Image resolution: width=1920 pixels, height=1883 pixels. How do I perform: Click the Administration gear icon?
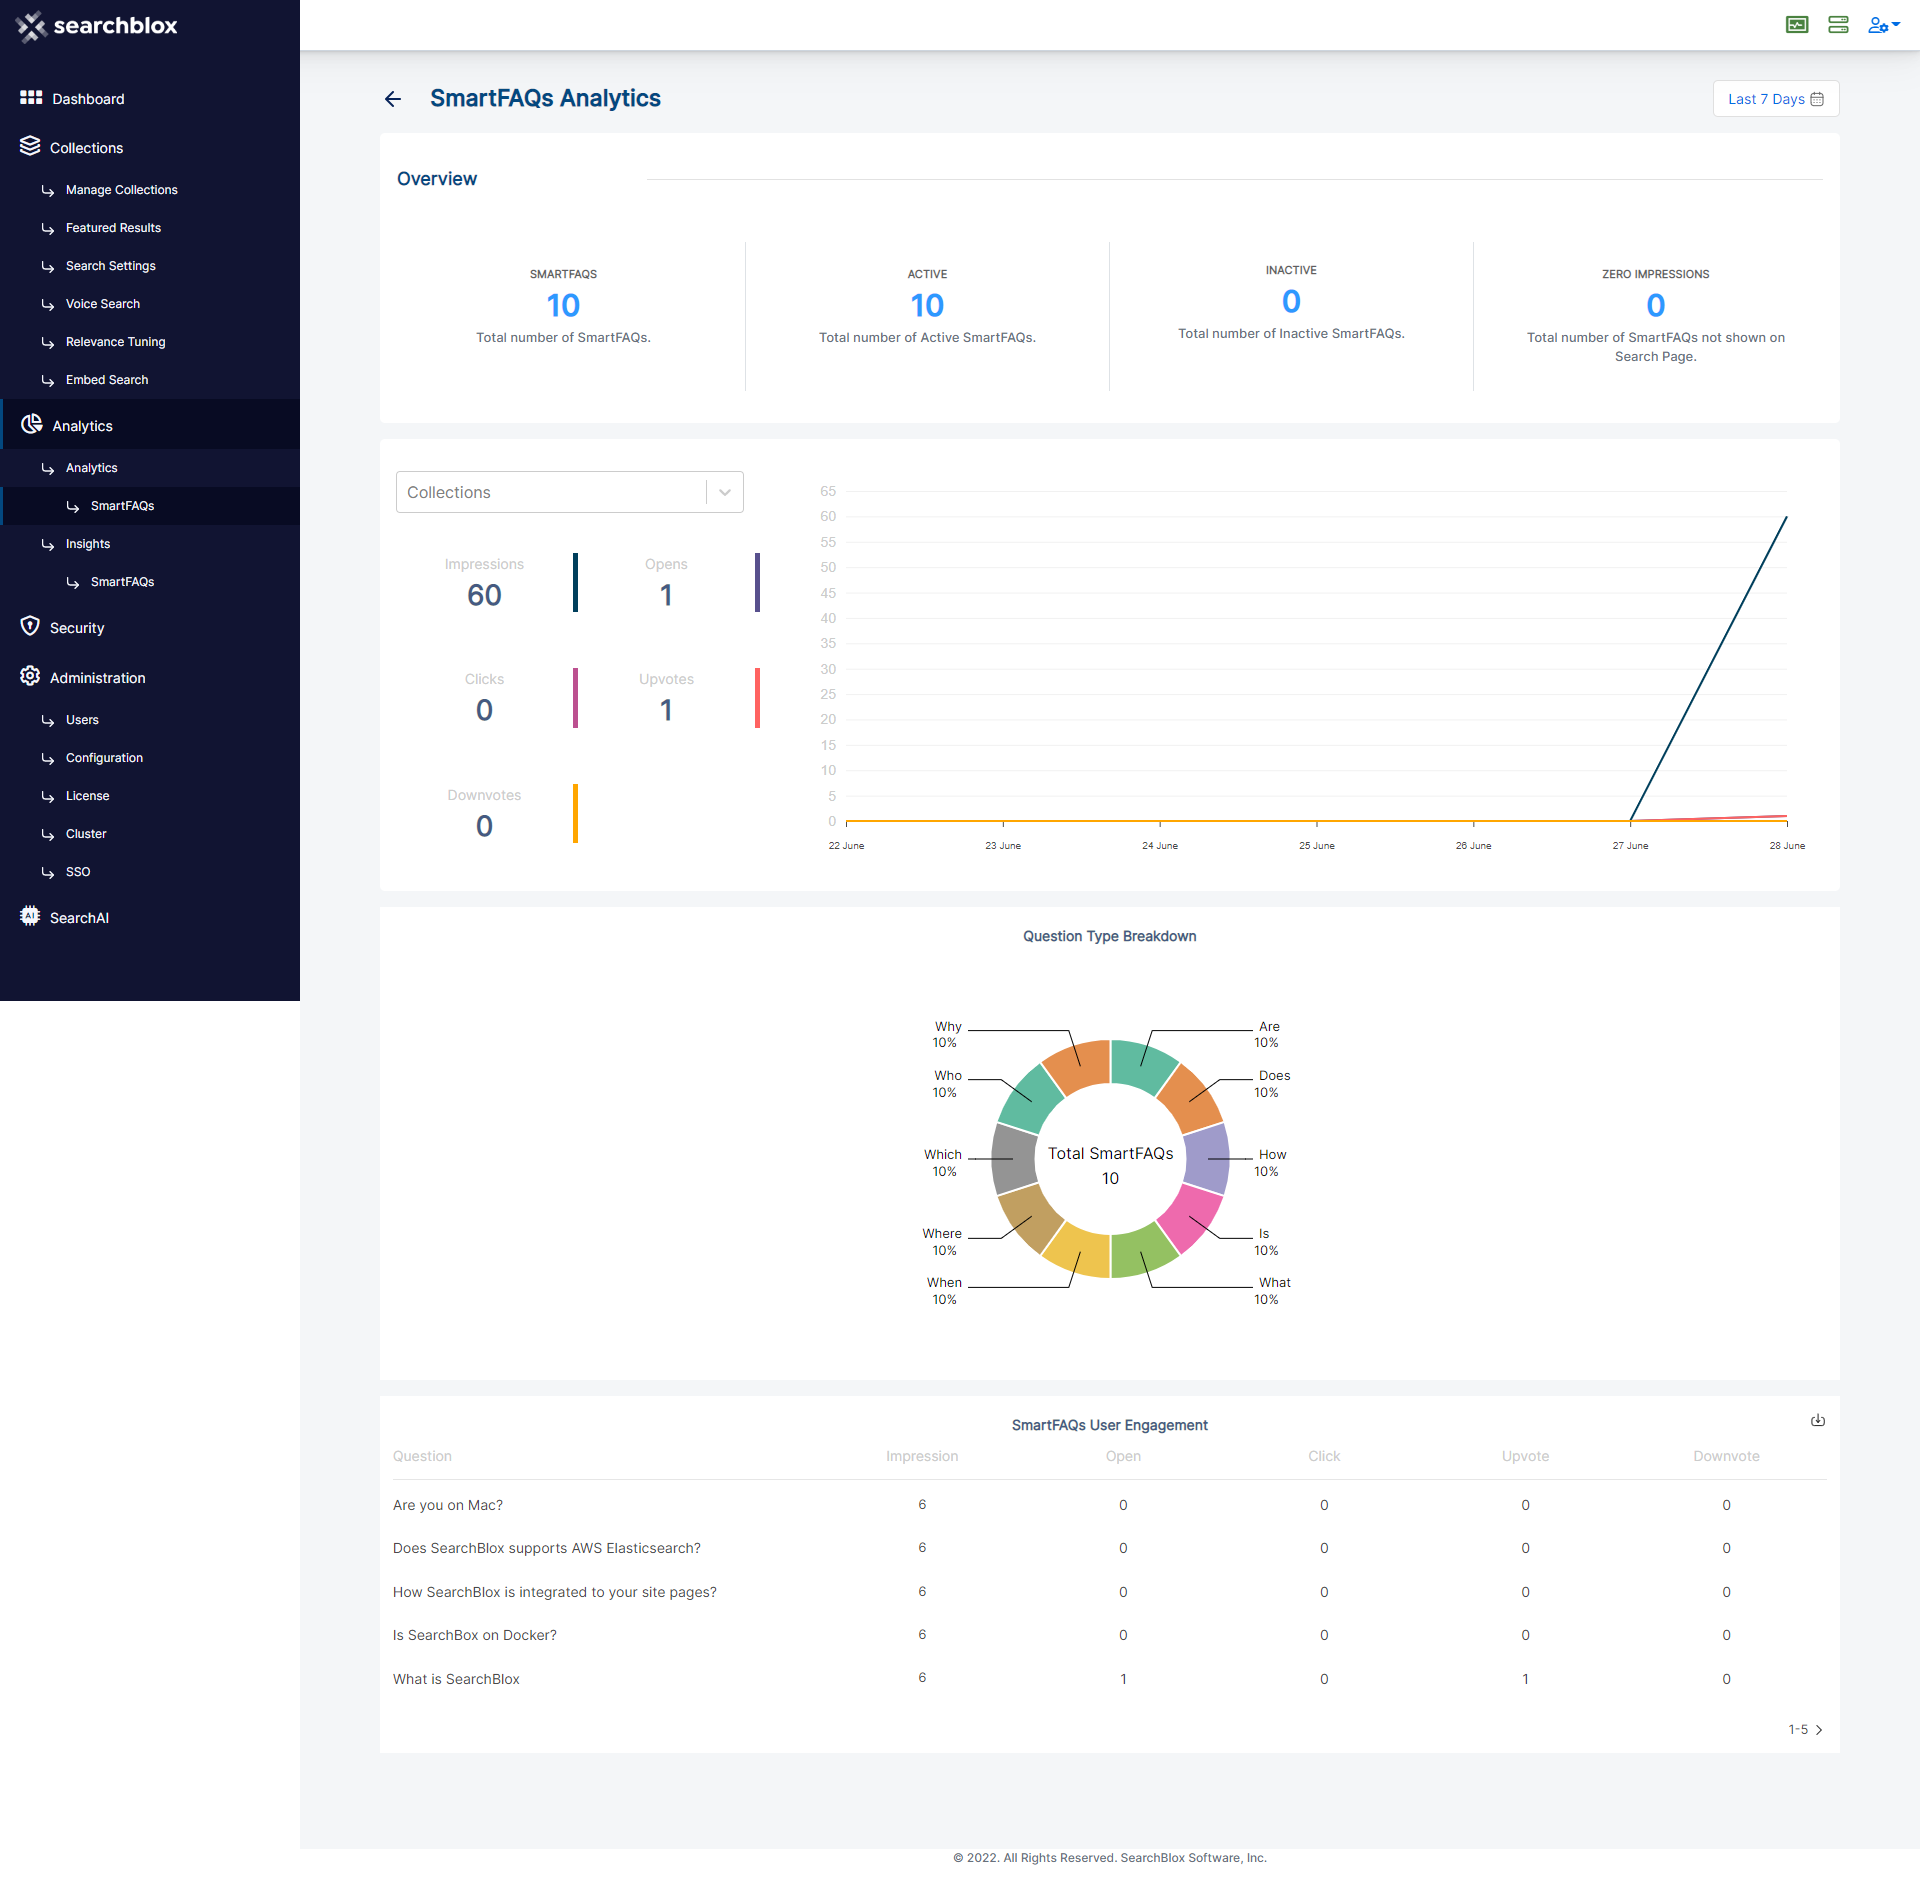[30, 677]
